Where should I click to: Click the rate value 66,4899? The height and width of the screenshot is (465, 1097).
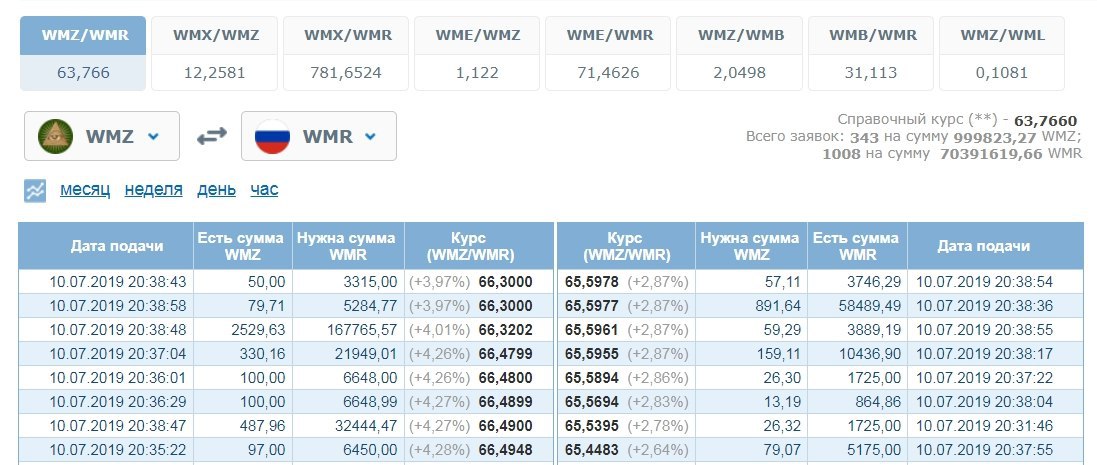tap(505, 402)
